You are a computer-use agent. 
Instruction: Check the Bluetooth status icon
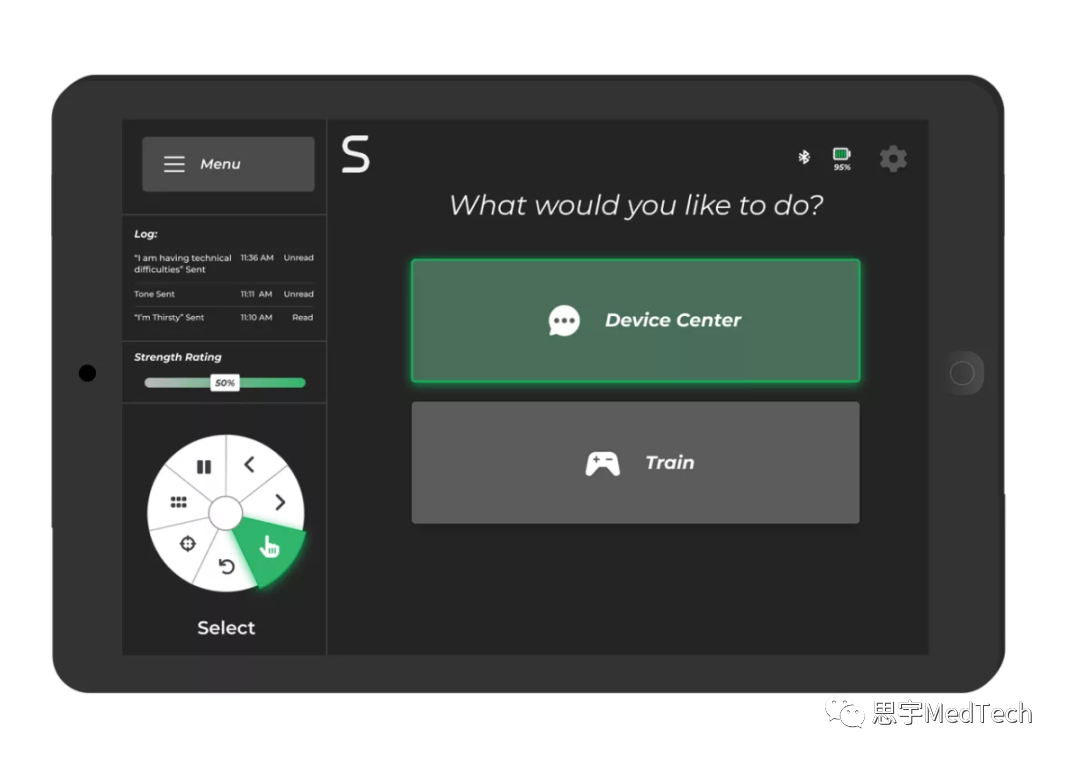[804, 157]
